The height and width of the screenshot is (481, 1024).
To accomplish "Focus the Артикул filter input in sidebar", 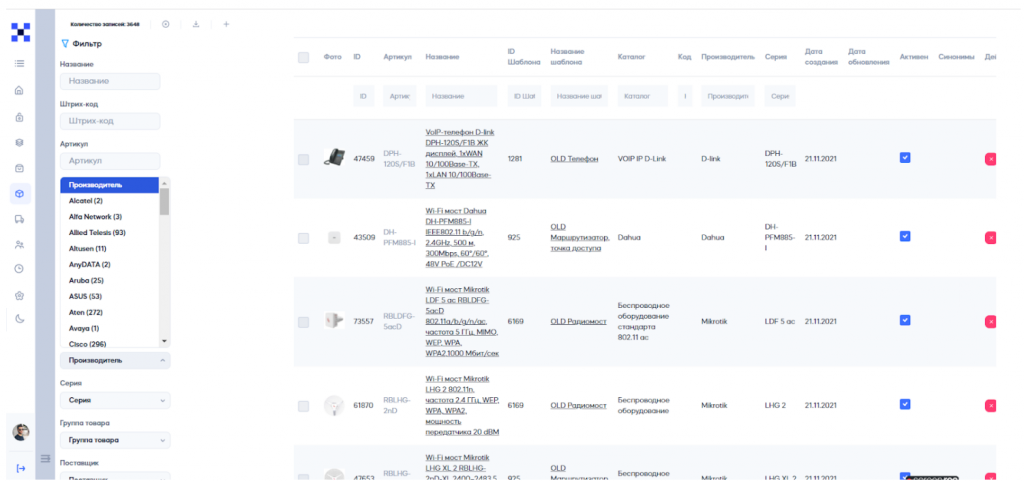I will point(110,161).
